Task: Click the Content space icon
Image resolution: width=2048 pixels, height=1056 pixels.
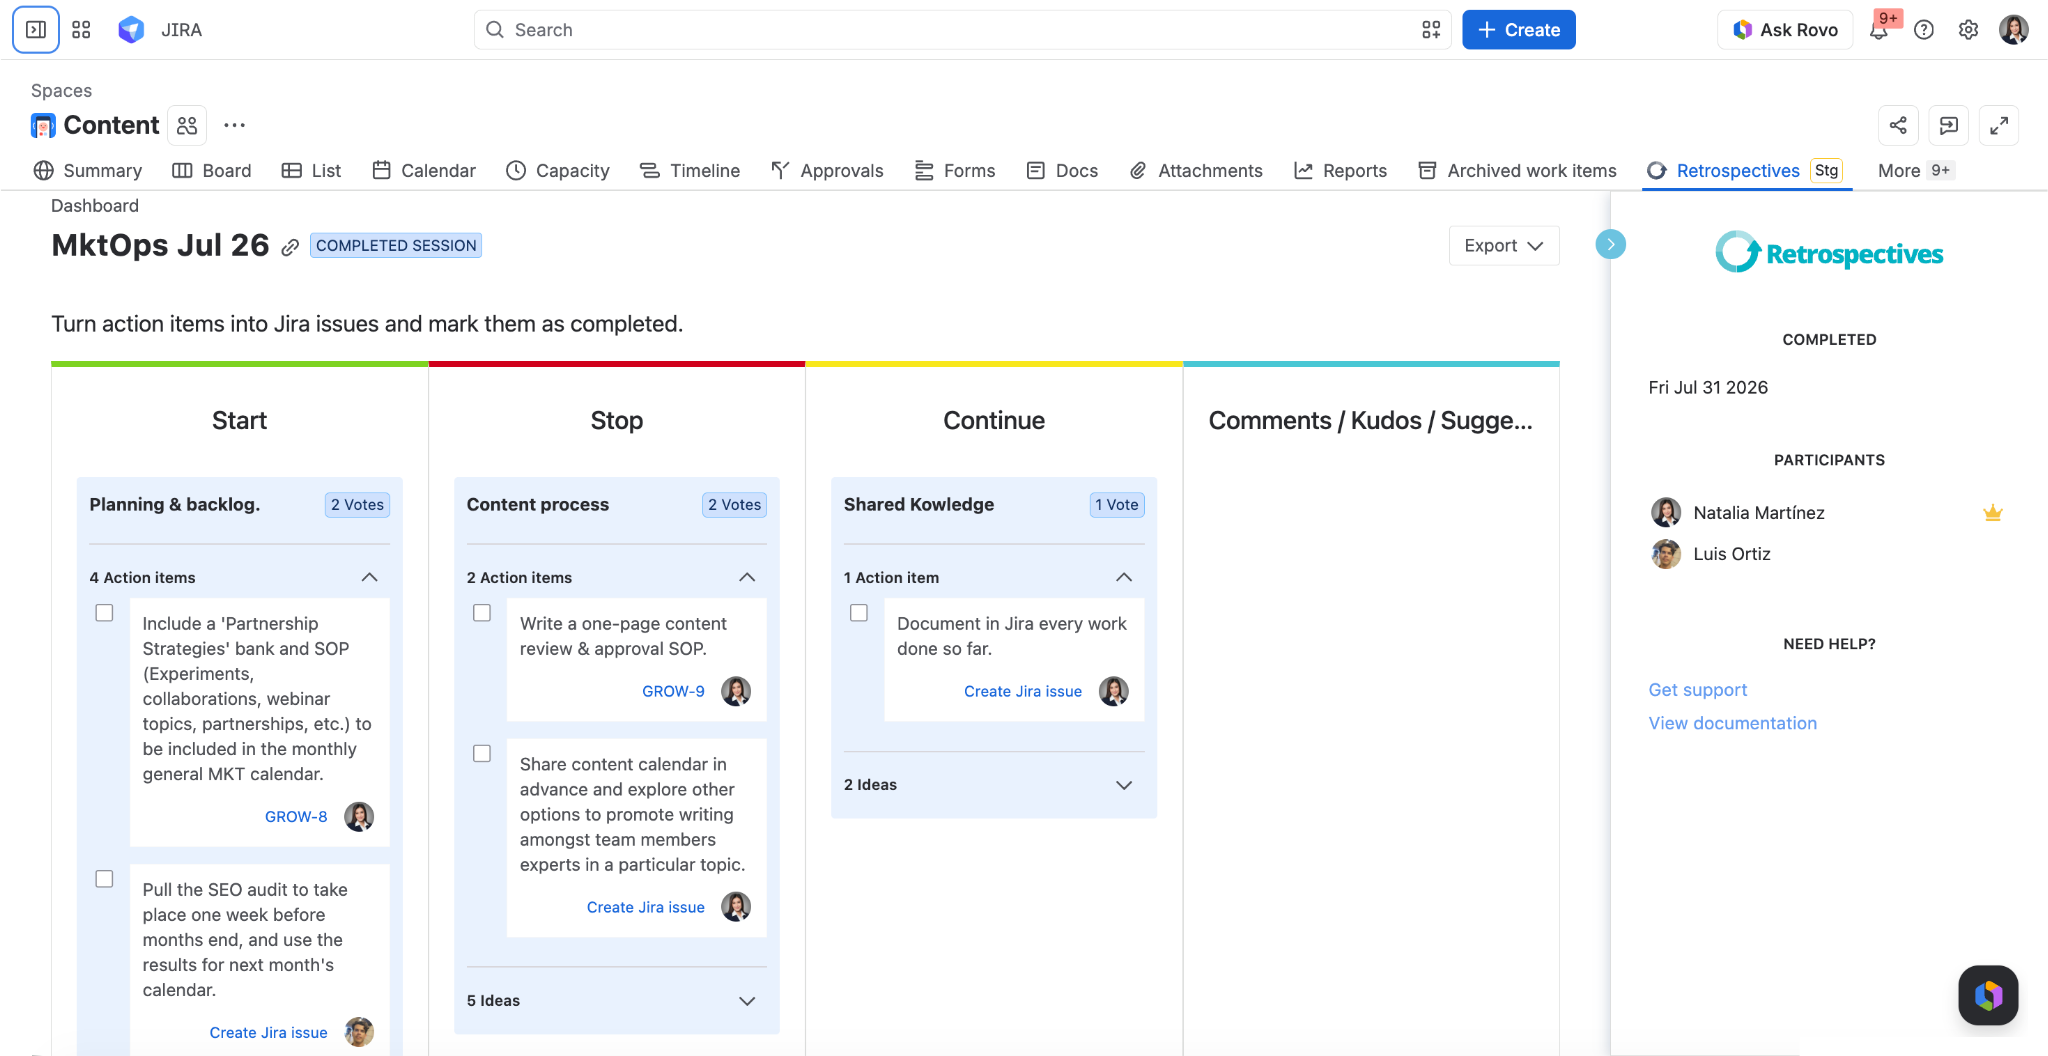Action: click(43, 125)
